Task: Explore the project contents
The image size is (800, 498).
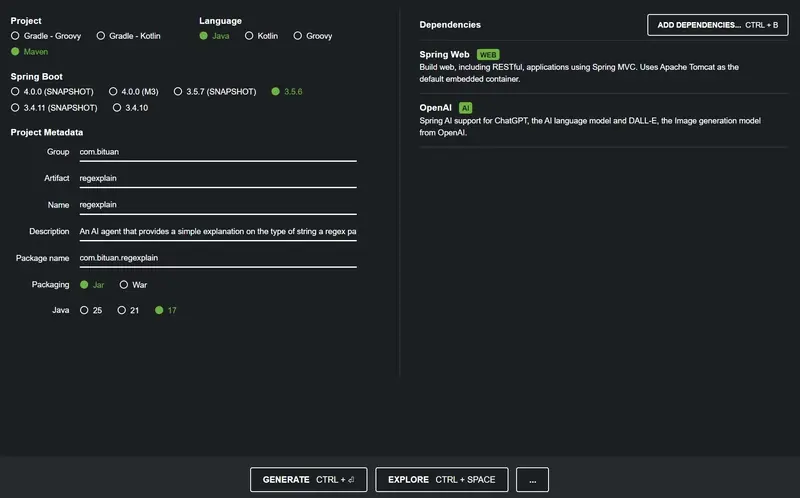Action: 441,480
